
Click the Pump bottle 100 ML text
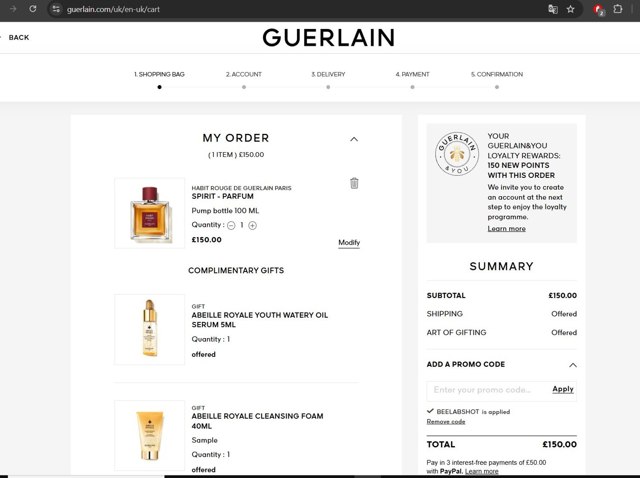point(225,211)
